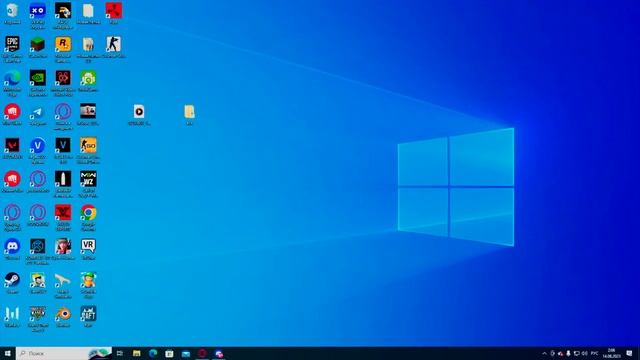Open the black square V shortcut
Viewport: 640px width, 360px height.
(x=63, y=145)
